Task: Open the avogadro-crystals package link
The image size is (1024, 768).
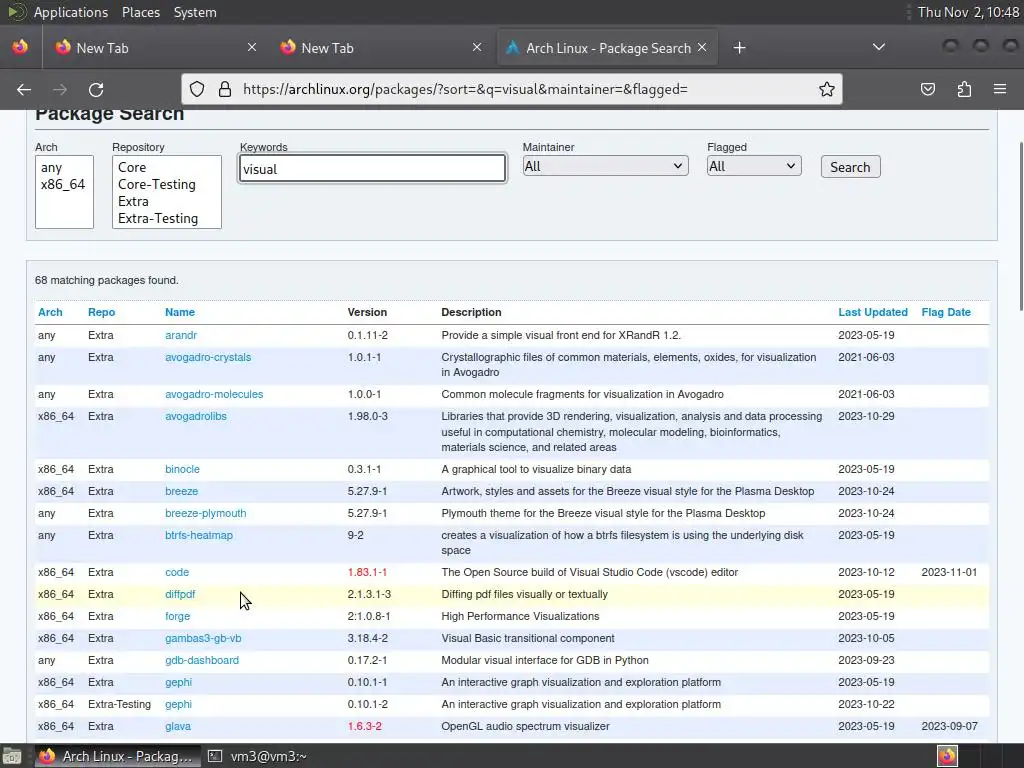Action: [x=208, y=357]
